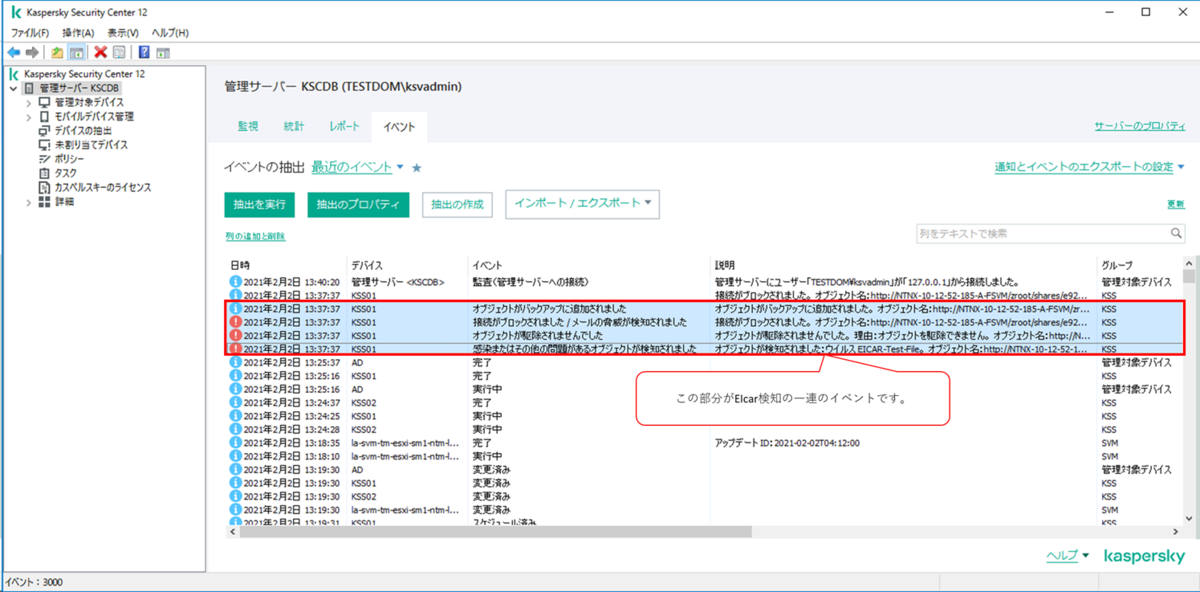The image size is (1200, 592).
Task: Switch to the 統計 tab
Action: [x=294, y=127]
